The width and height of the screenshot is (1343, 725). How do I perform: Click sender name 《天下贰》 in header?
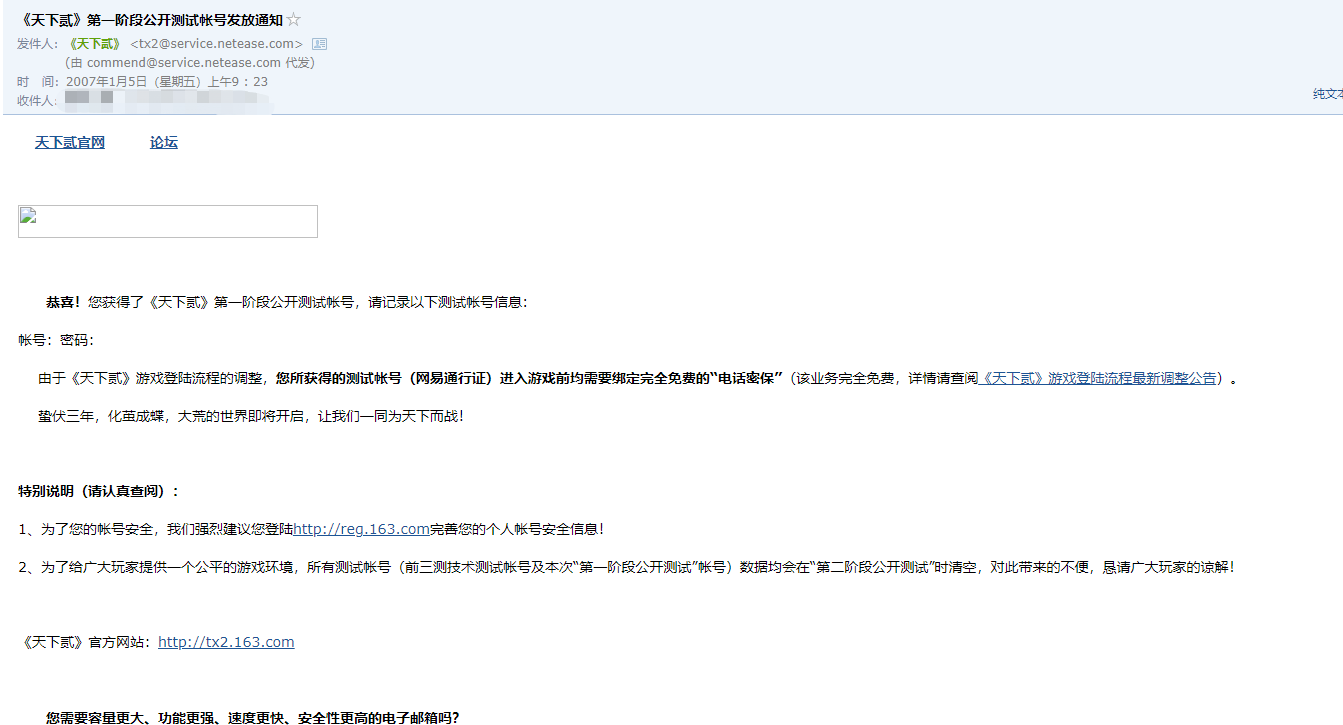pyautogui.click(x=94, y=44)
